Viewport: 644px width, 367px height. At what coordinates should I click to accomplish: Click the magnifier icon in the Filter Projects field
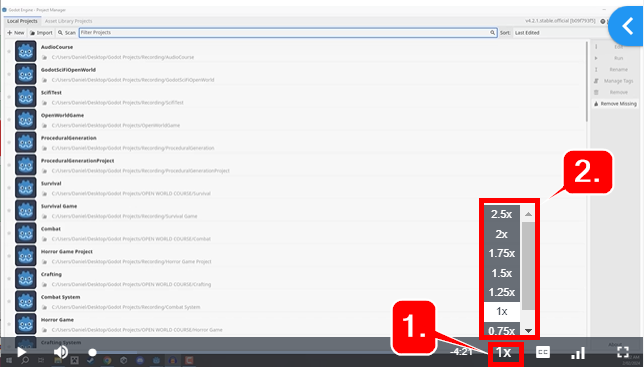492,32
